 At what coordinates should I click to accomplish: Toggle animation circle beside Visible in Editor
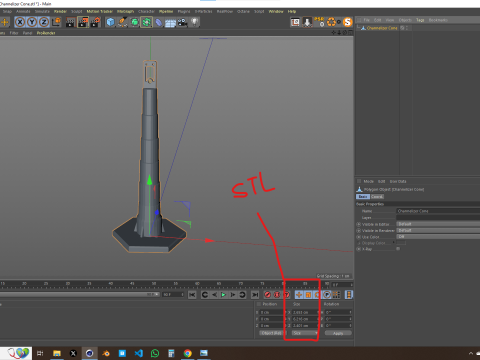(x=359, y=224)
